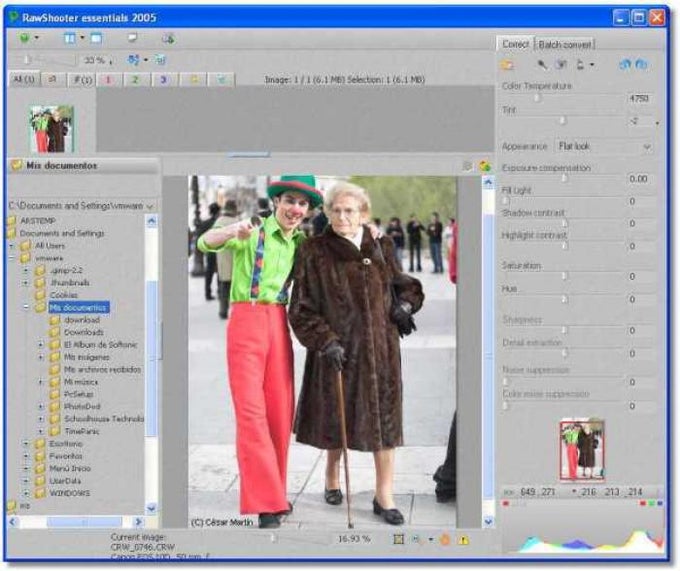Adjust the Noise suppression slider
Viewport: 680px width, 571px height.
[x=506, y=382]
